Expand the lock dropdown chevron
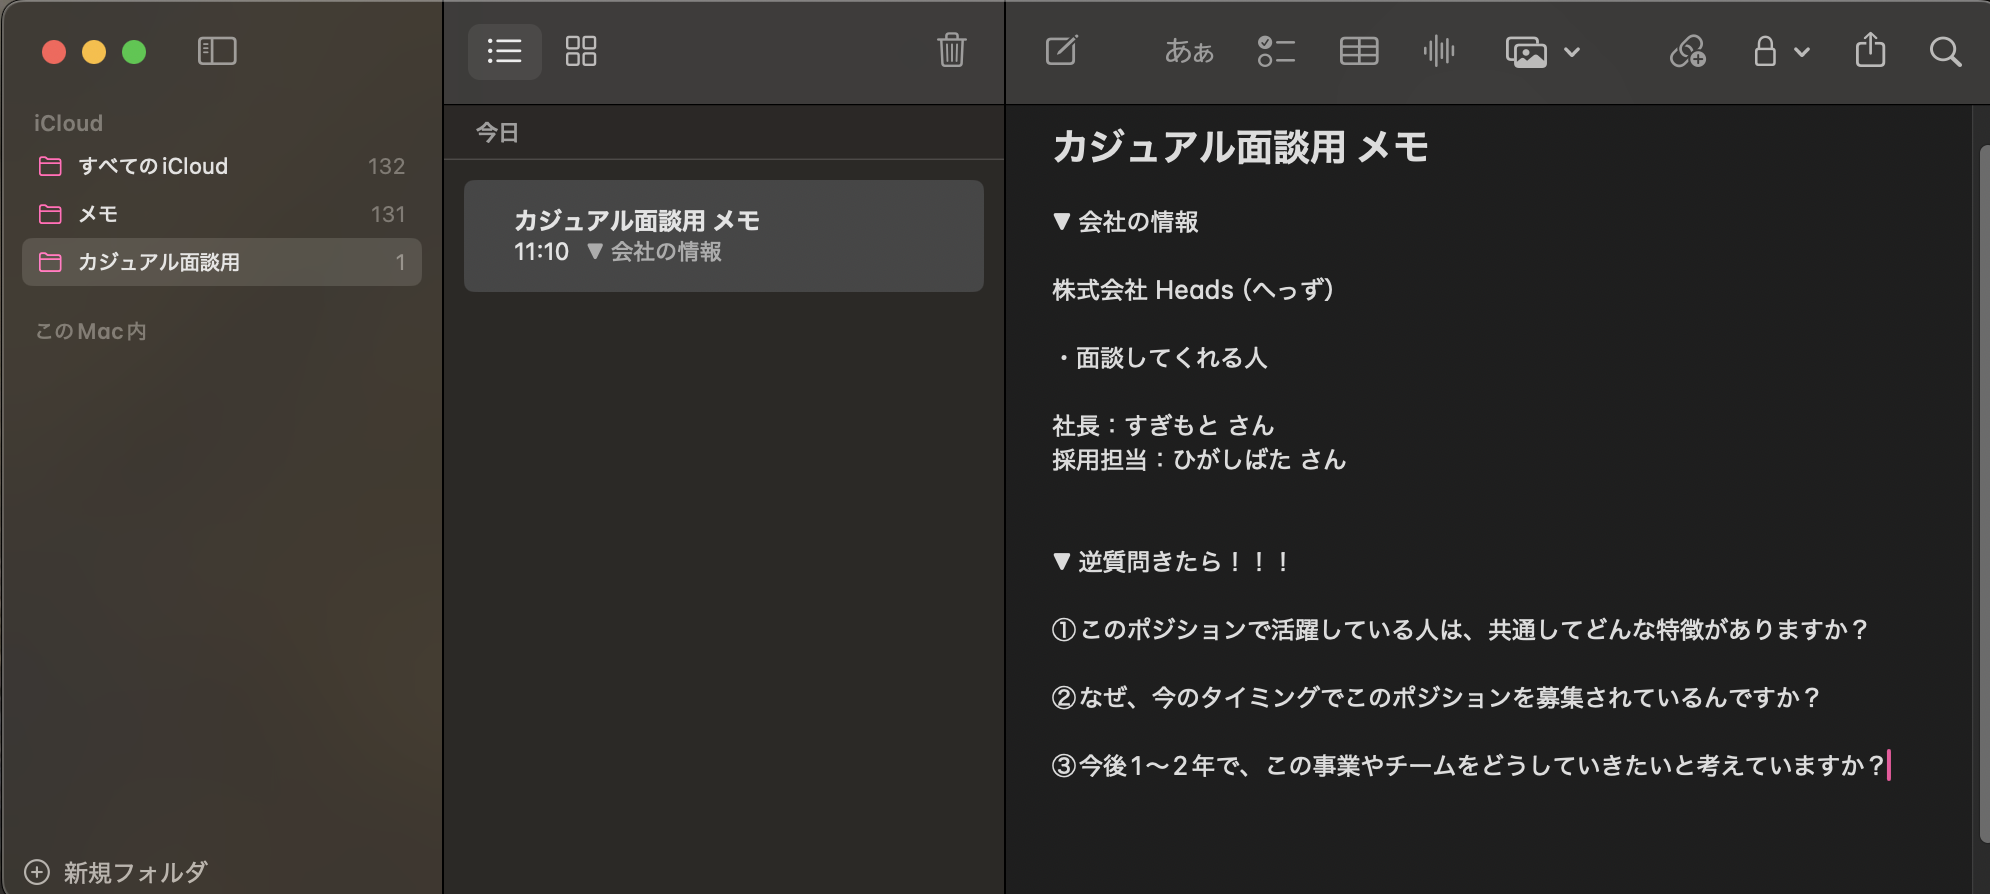Viewport: 1990px width, 894px height. [1802, 52]
